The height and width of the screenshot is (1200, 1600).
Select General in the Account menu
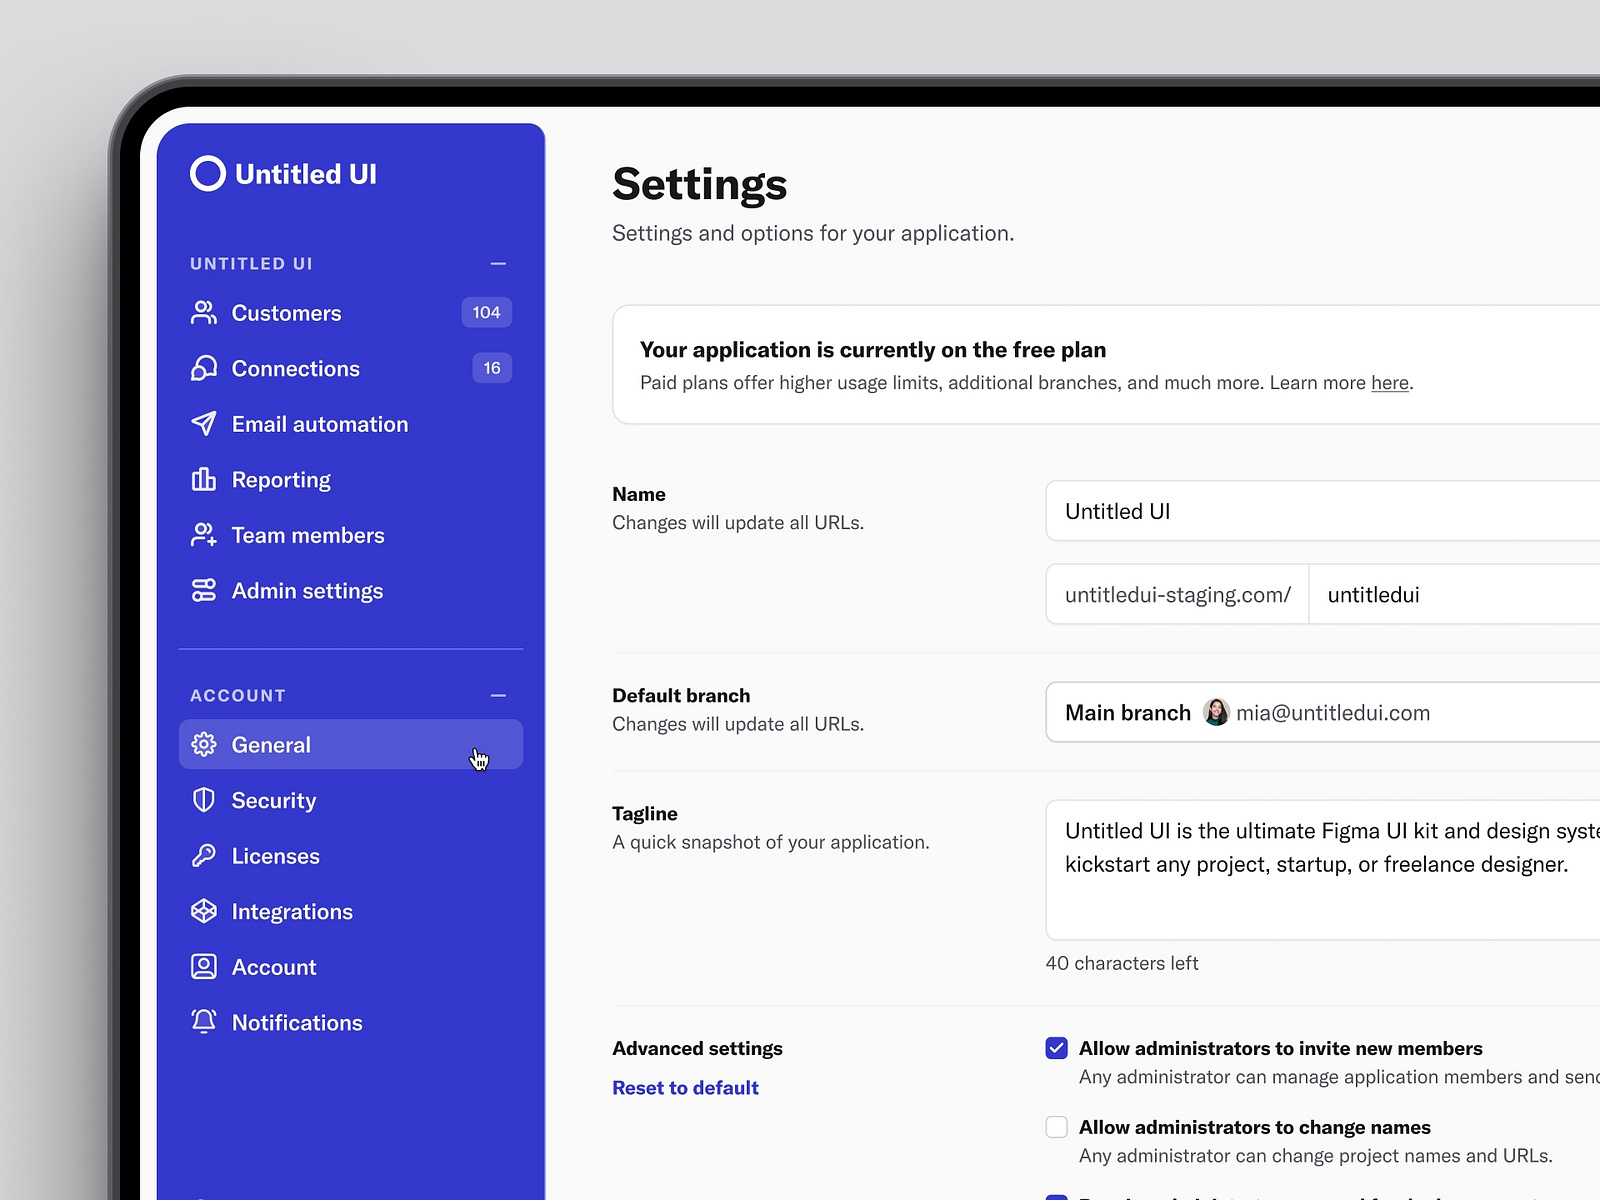click(271, 744)
